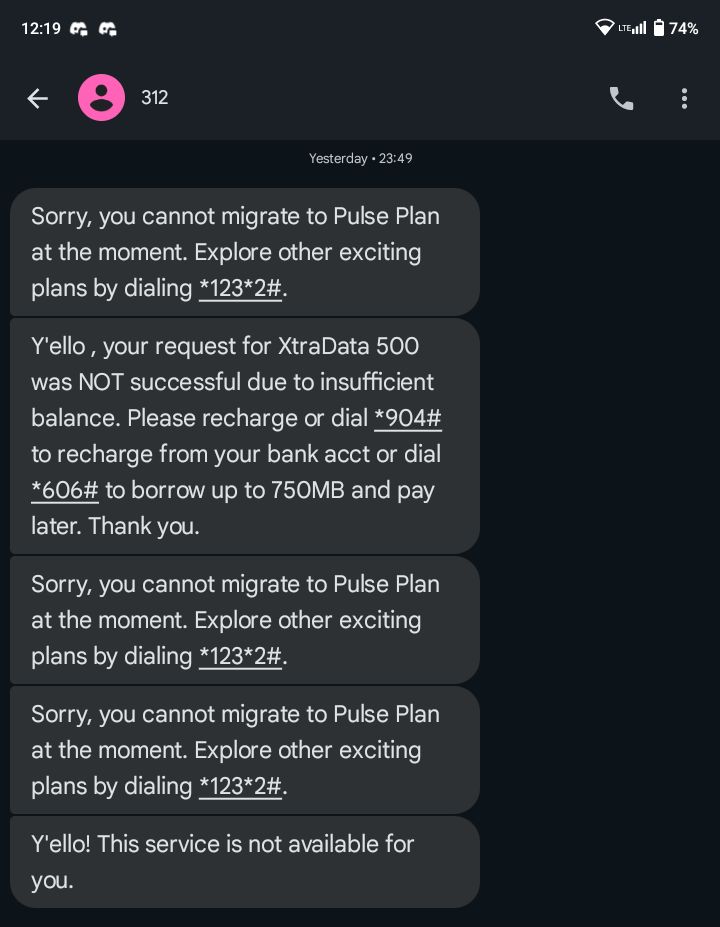Tap *123*2# in the third message
This screenshot has width=720, height=927.
[240, 656]
